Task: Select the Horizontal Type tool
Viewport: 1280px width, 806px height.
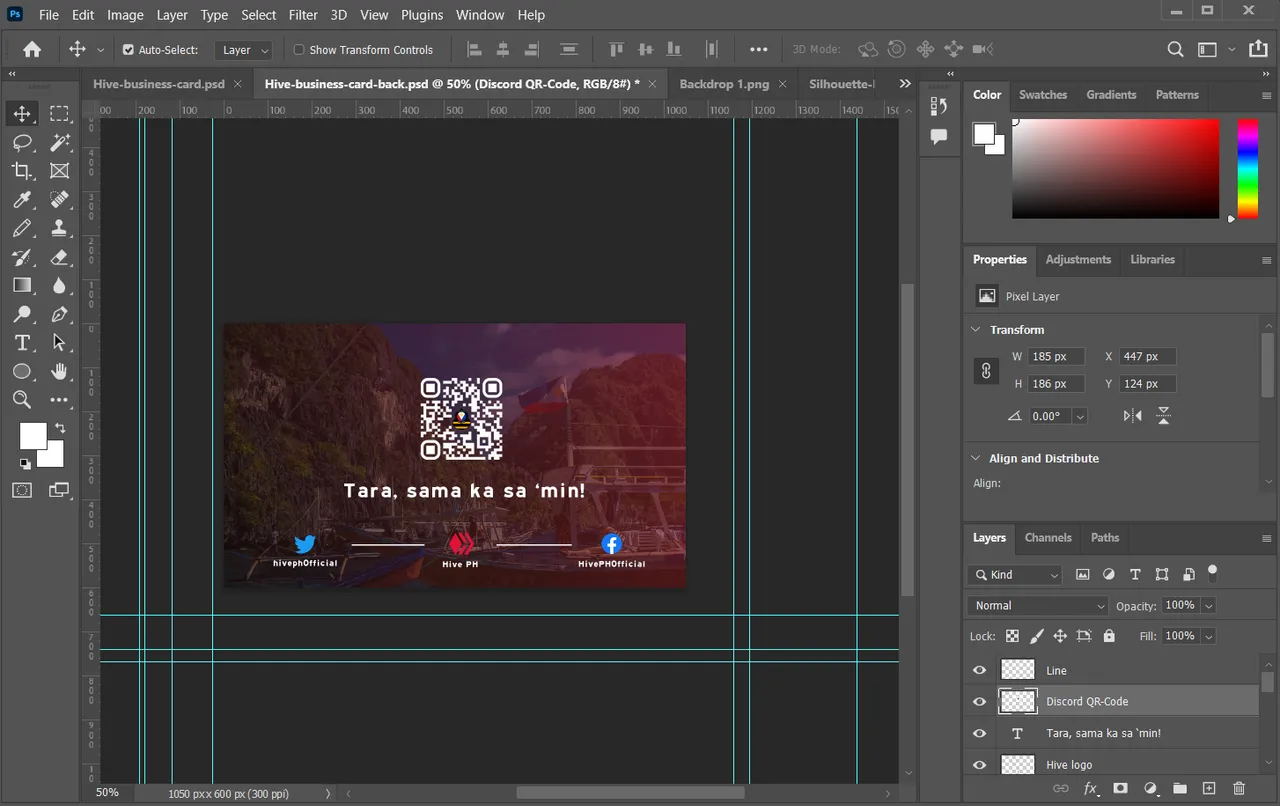Action: coord(22,343)
